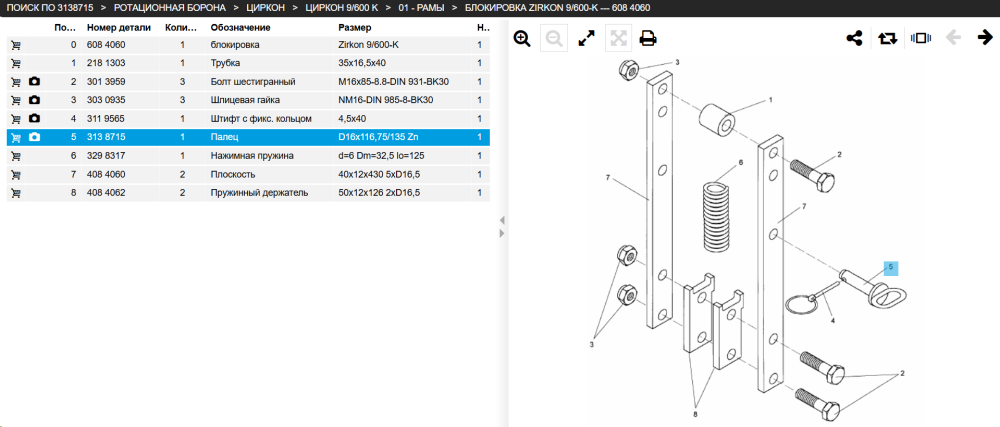Sort by the Обозначение column header

(240, 27)
